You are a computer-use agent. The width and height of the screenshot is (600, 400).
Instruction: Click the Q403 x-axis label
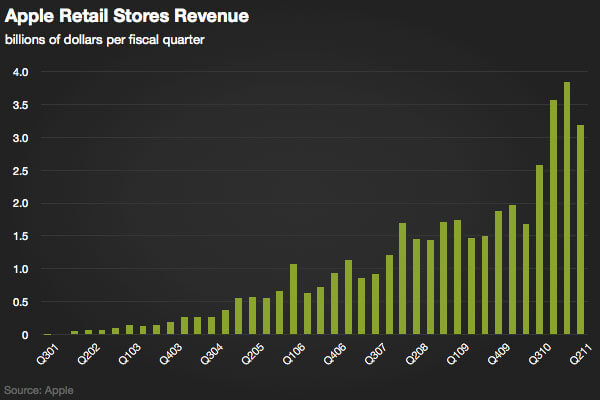point(170,354)
